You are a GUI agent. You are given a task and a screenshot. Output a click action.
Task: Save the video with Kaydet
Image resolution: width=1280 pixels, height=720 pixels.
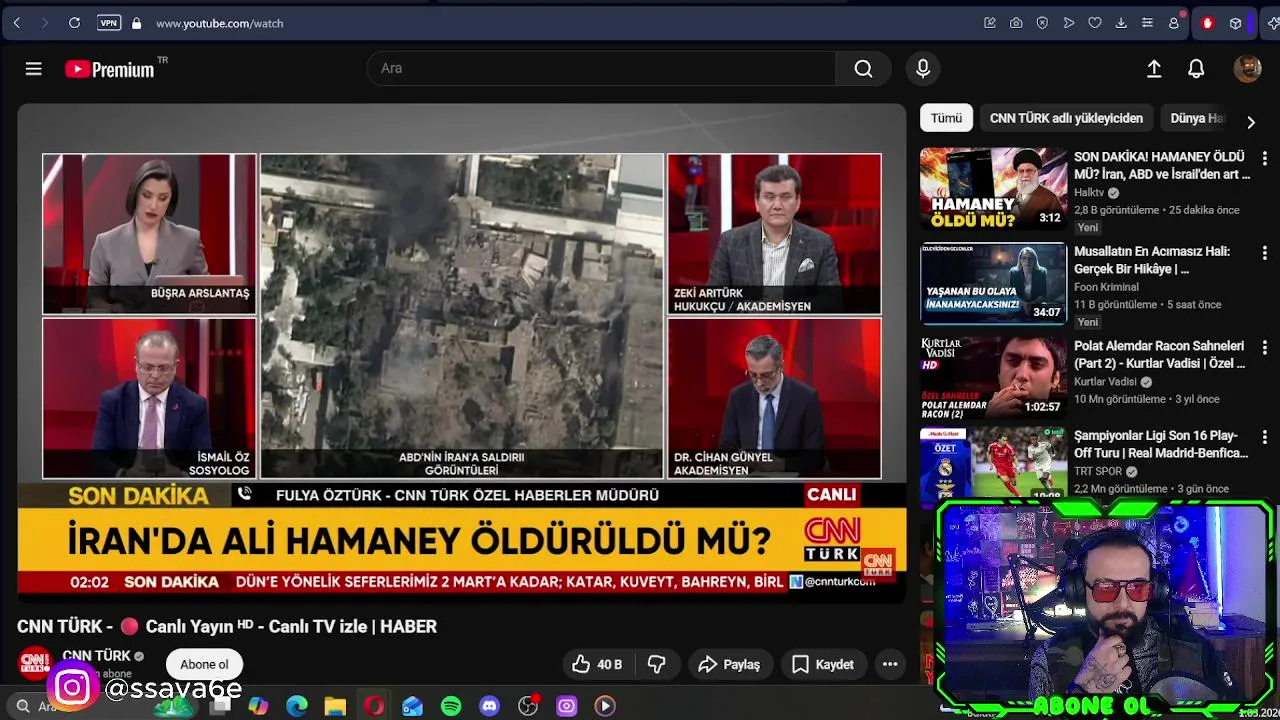tap(823, 664)
